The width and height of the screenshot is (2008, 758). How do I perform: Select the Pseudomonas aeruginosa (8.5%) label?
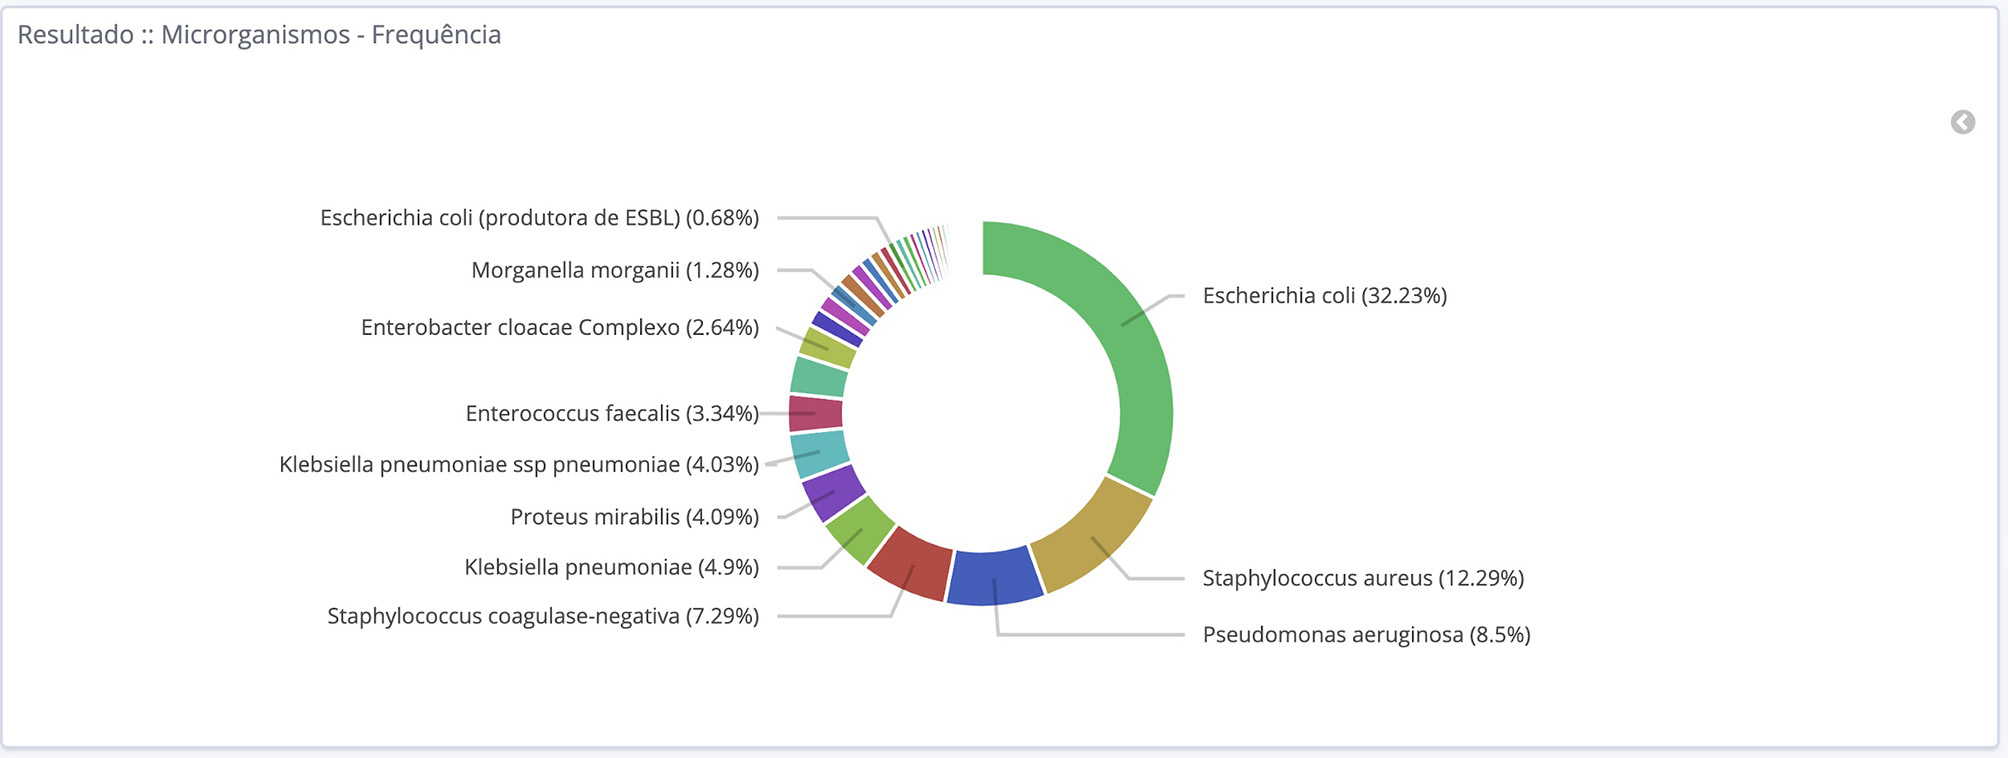click(1366, 635)
